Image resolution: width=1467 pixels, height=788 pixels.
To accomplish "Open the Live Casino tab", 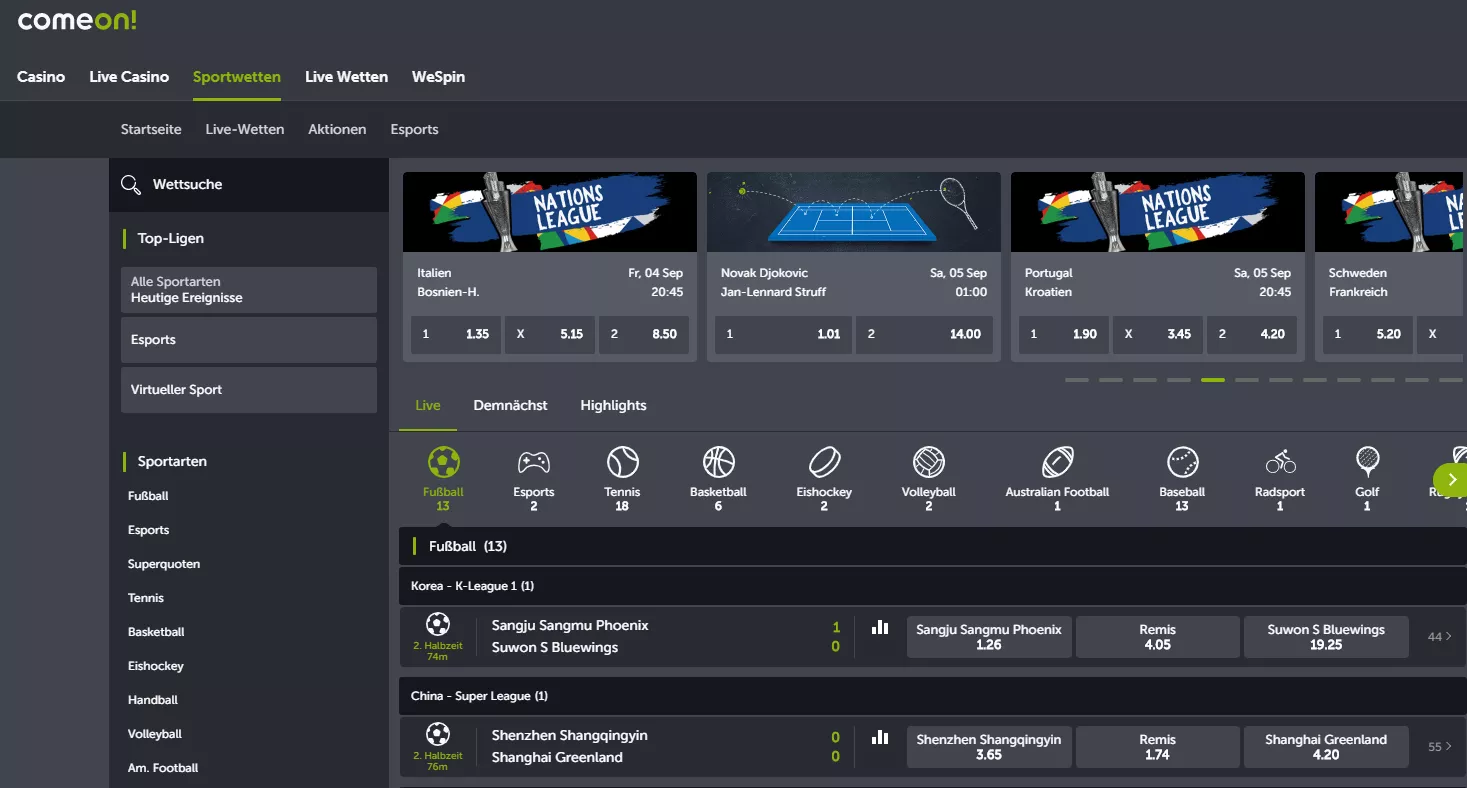I will (x=129, y=77).
